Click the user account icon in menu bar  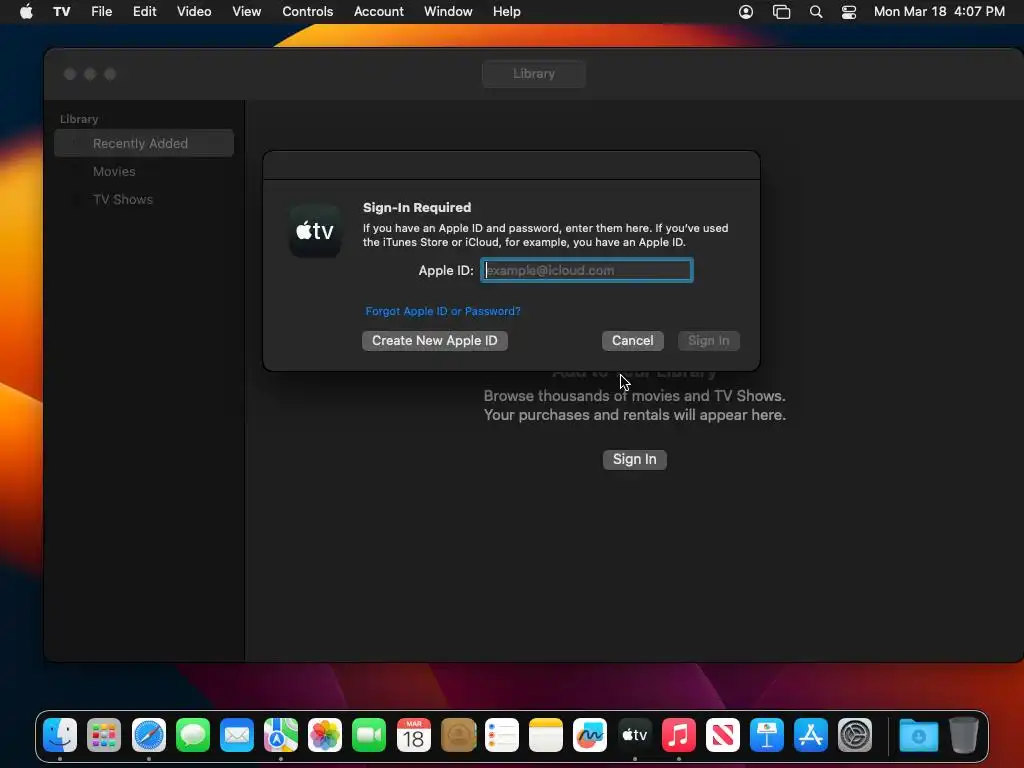[746, 12]
